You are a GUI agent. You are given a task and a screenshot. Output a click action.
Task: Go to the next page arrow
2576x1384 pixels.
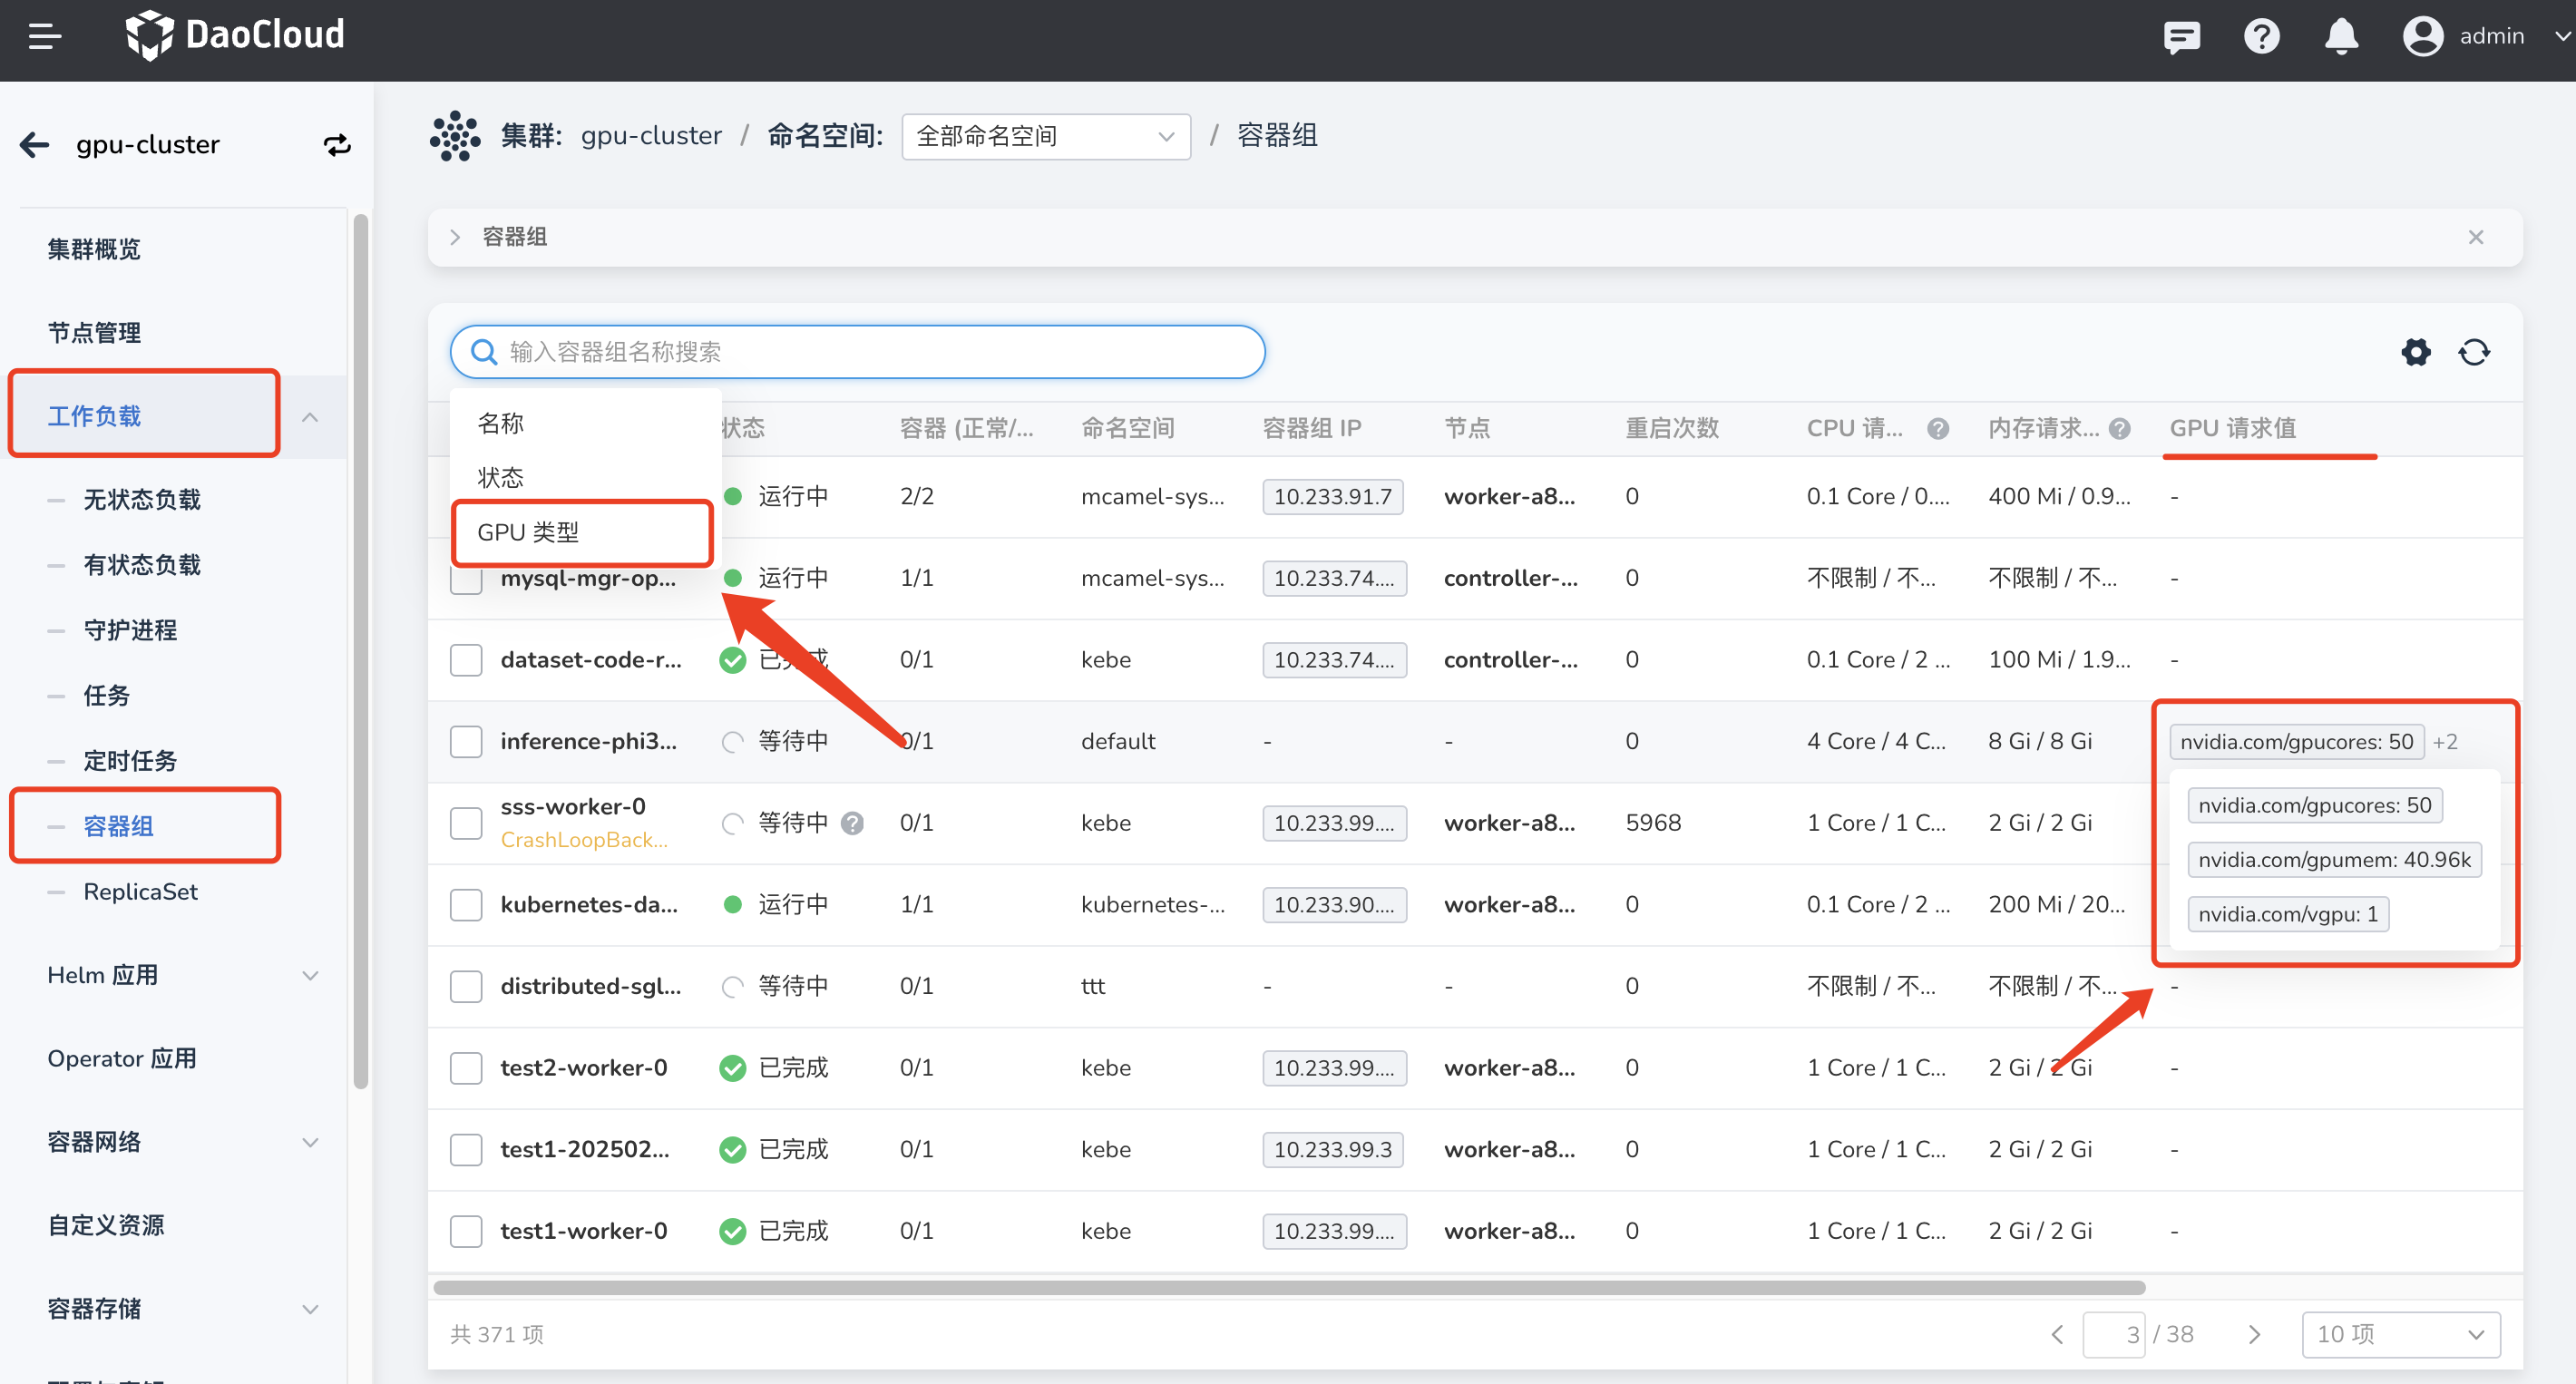tap(2254, 1334)
